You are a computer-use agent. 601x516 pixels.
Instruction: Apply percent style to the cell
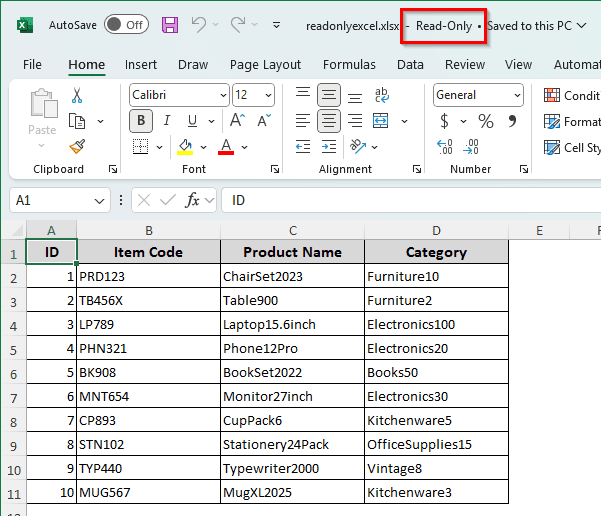(x=486, y=121)
